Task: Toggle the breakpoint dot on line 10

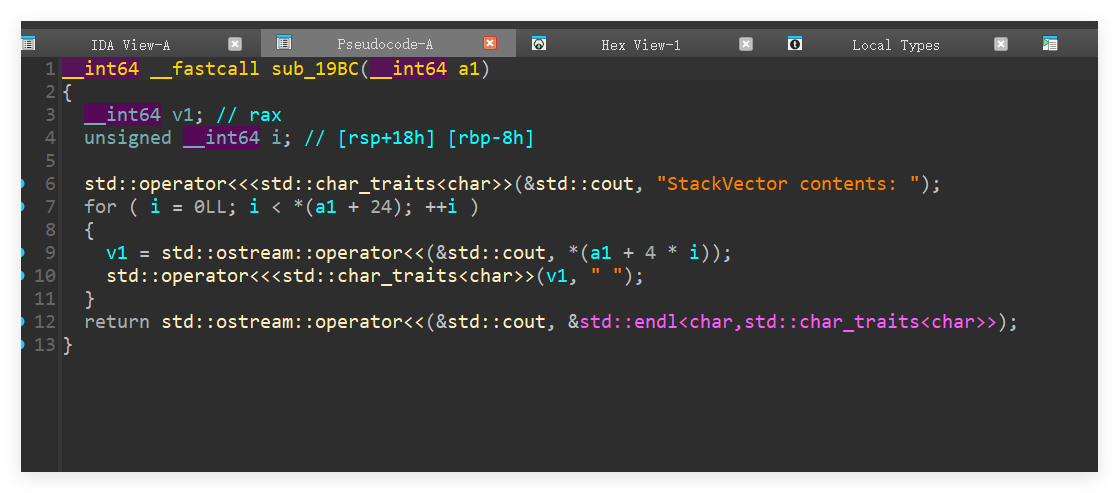Action: (x=22, y=275)
